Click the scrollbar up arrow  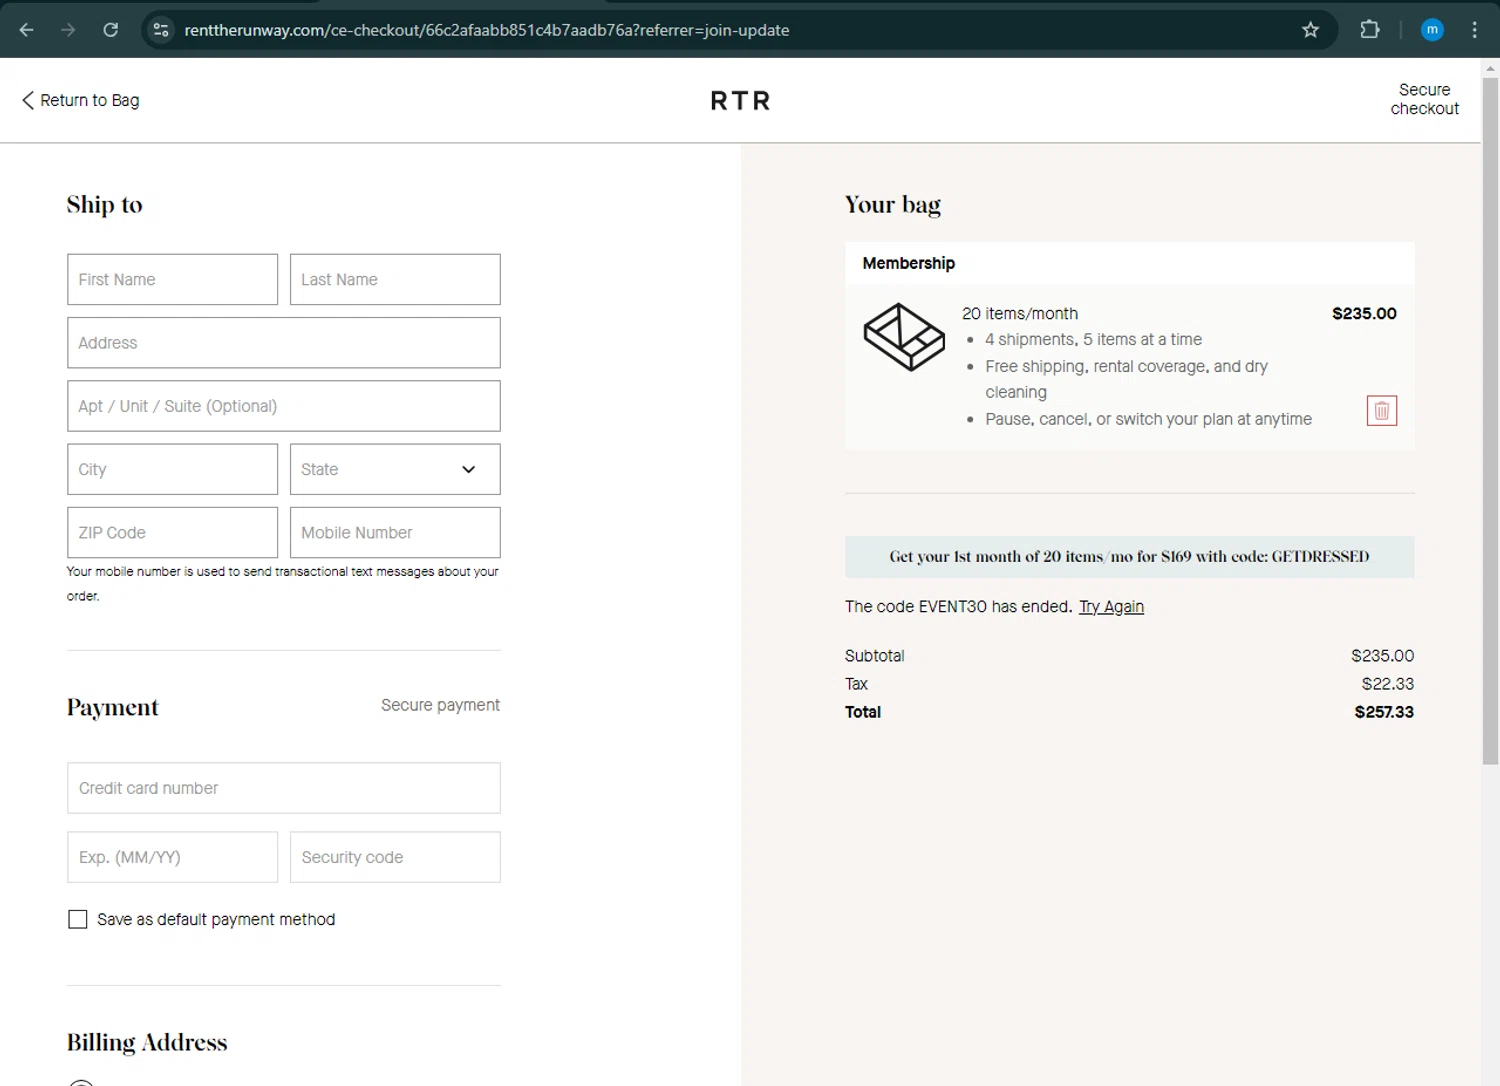pyautogui.click(x=1490, y=69)
